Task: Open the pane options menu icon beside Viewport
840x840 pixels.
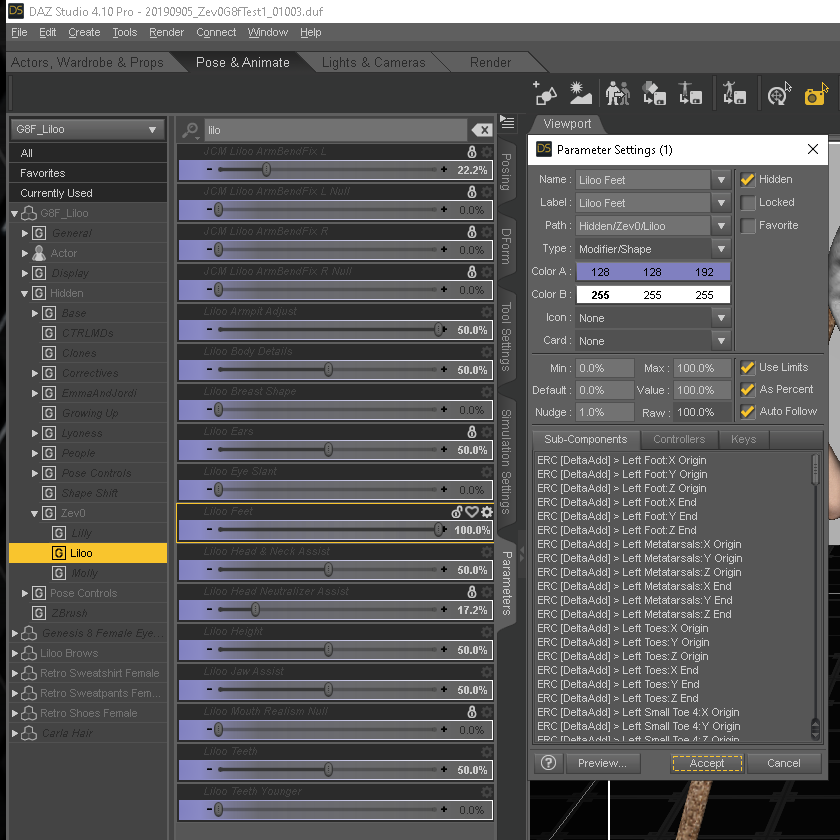Action: point(507,123)
